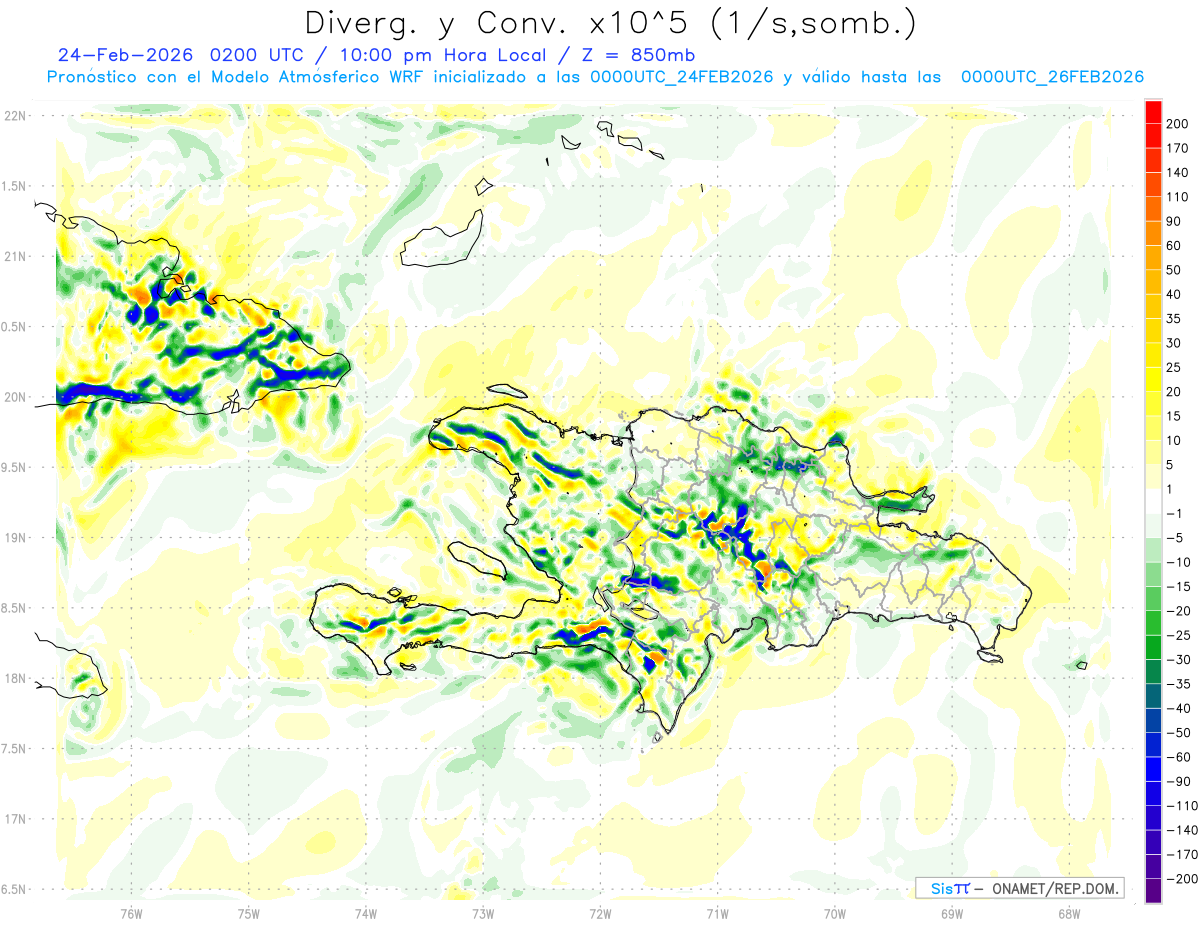Click the '22N' latitude label
This screenshot has height=927, width=1200.
point(15,116)
